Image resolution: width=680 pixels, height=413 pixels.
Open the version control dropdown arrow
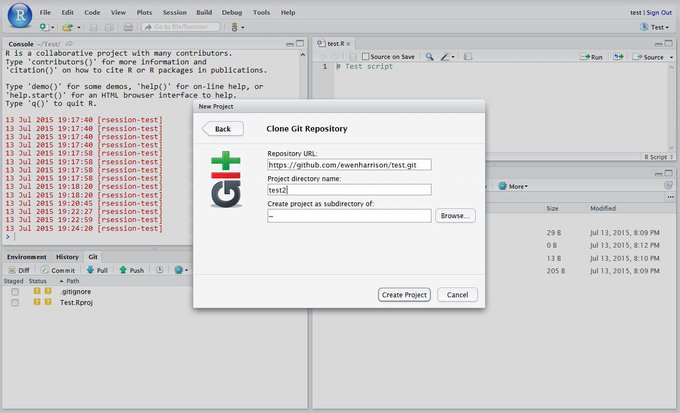pos(242,27)
